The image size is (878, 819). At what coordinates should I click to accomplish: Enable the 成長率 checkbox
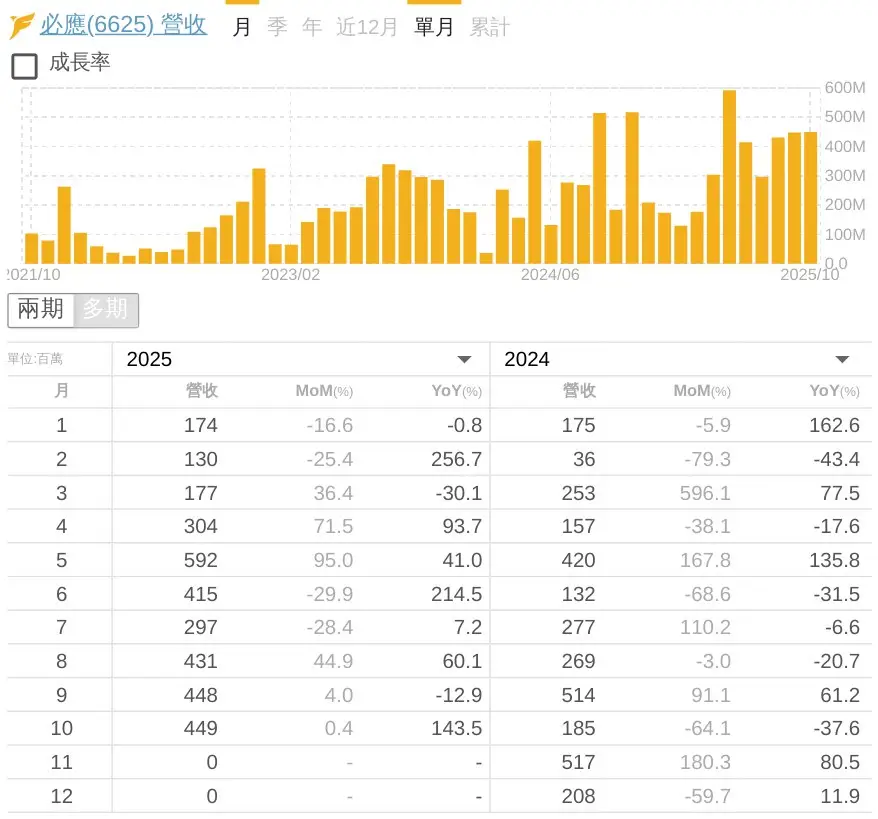[x=24, y=66]
